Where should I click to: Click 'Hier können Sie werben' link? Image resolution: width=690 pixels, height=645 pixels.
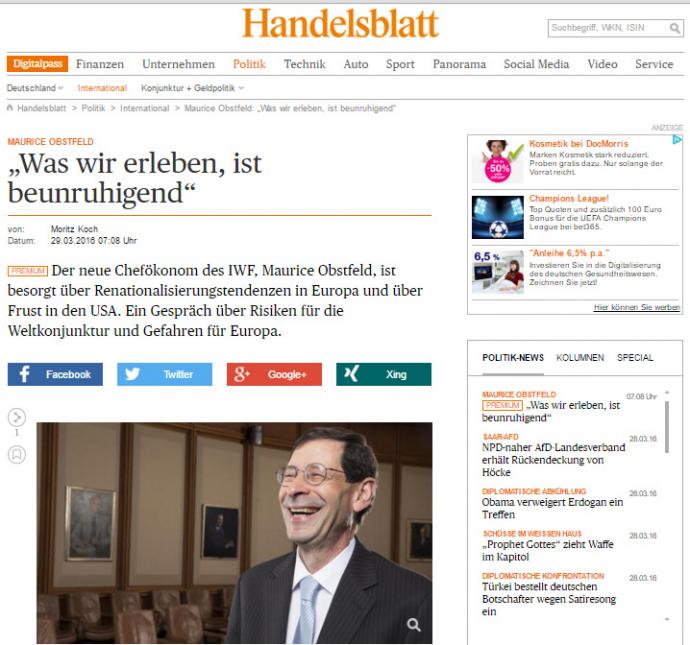click(637, 307)
